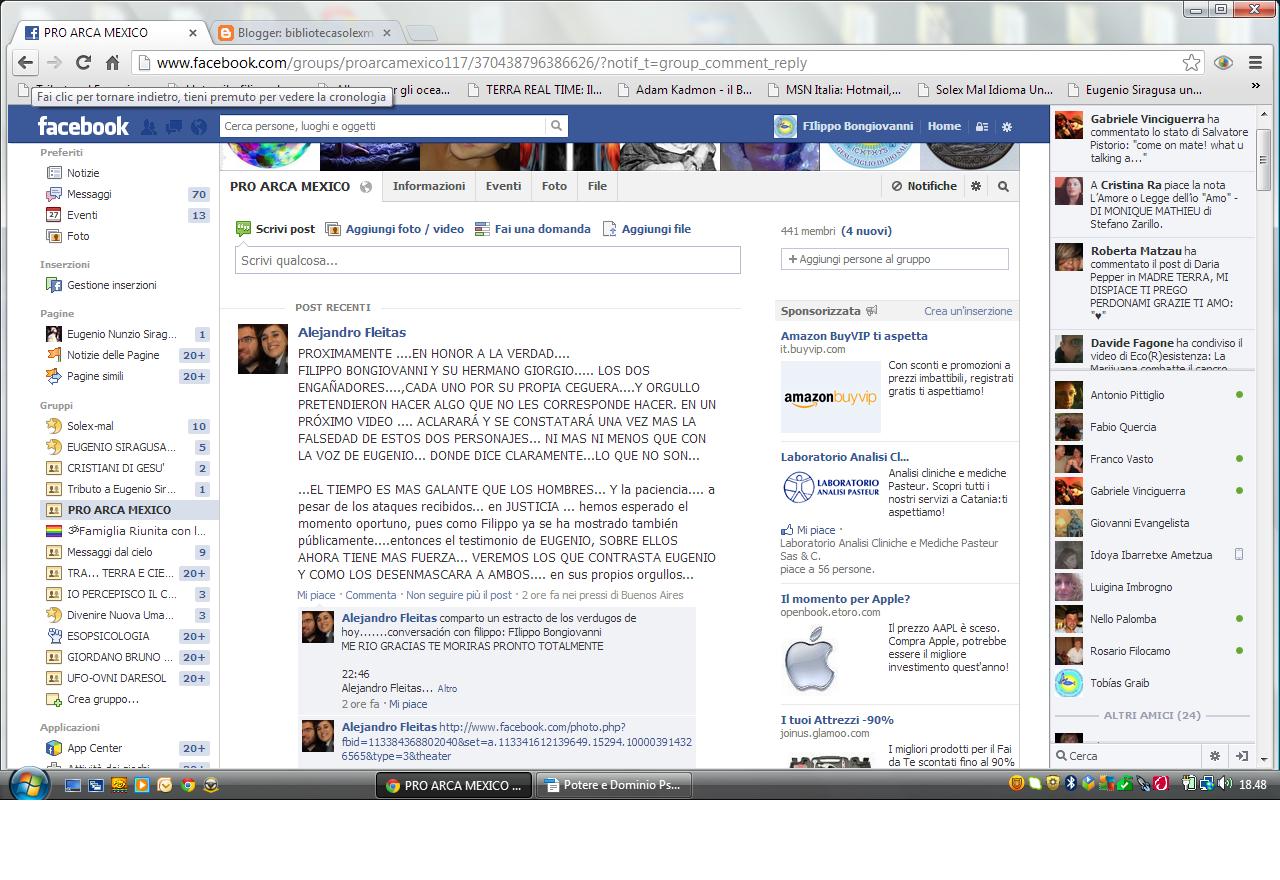The width and height of the screenshot is (1280, 880).
Task: Click the Aggiungi persone al gruppo field
Action: tap(895, 259)
